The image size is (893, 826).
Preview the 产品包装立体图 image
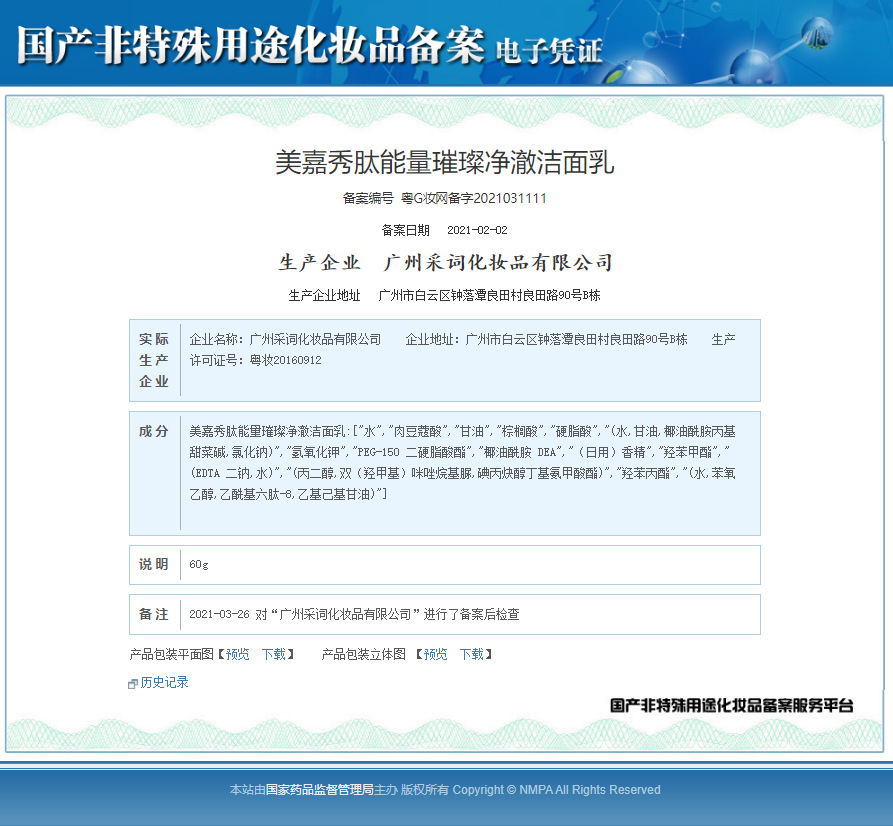pyautogui.click(x=435, y=654)
